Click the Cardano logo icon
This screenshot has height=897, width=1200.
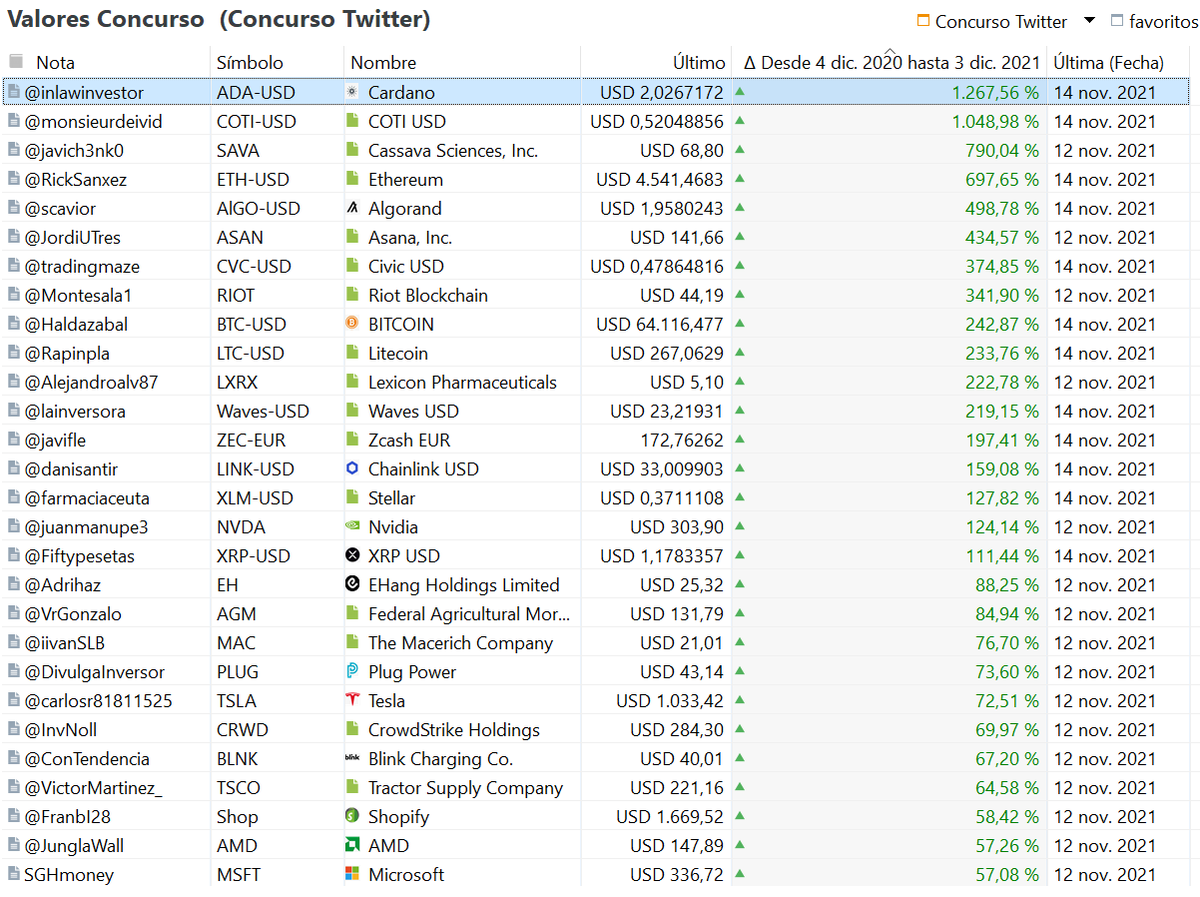352,92
